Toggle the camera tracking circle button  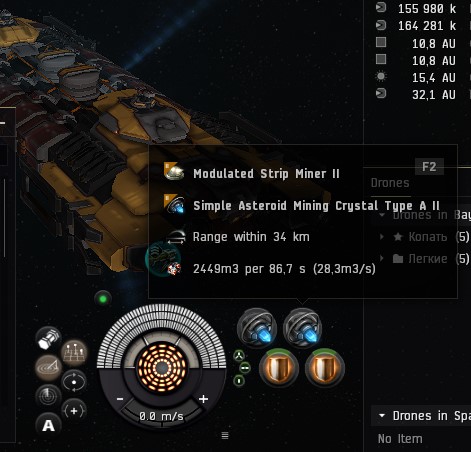point(74,381)
